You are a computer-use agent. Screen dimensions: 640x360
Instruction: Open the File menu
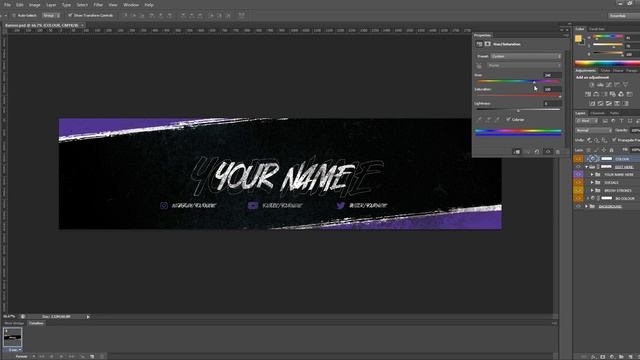[7, 5]
